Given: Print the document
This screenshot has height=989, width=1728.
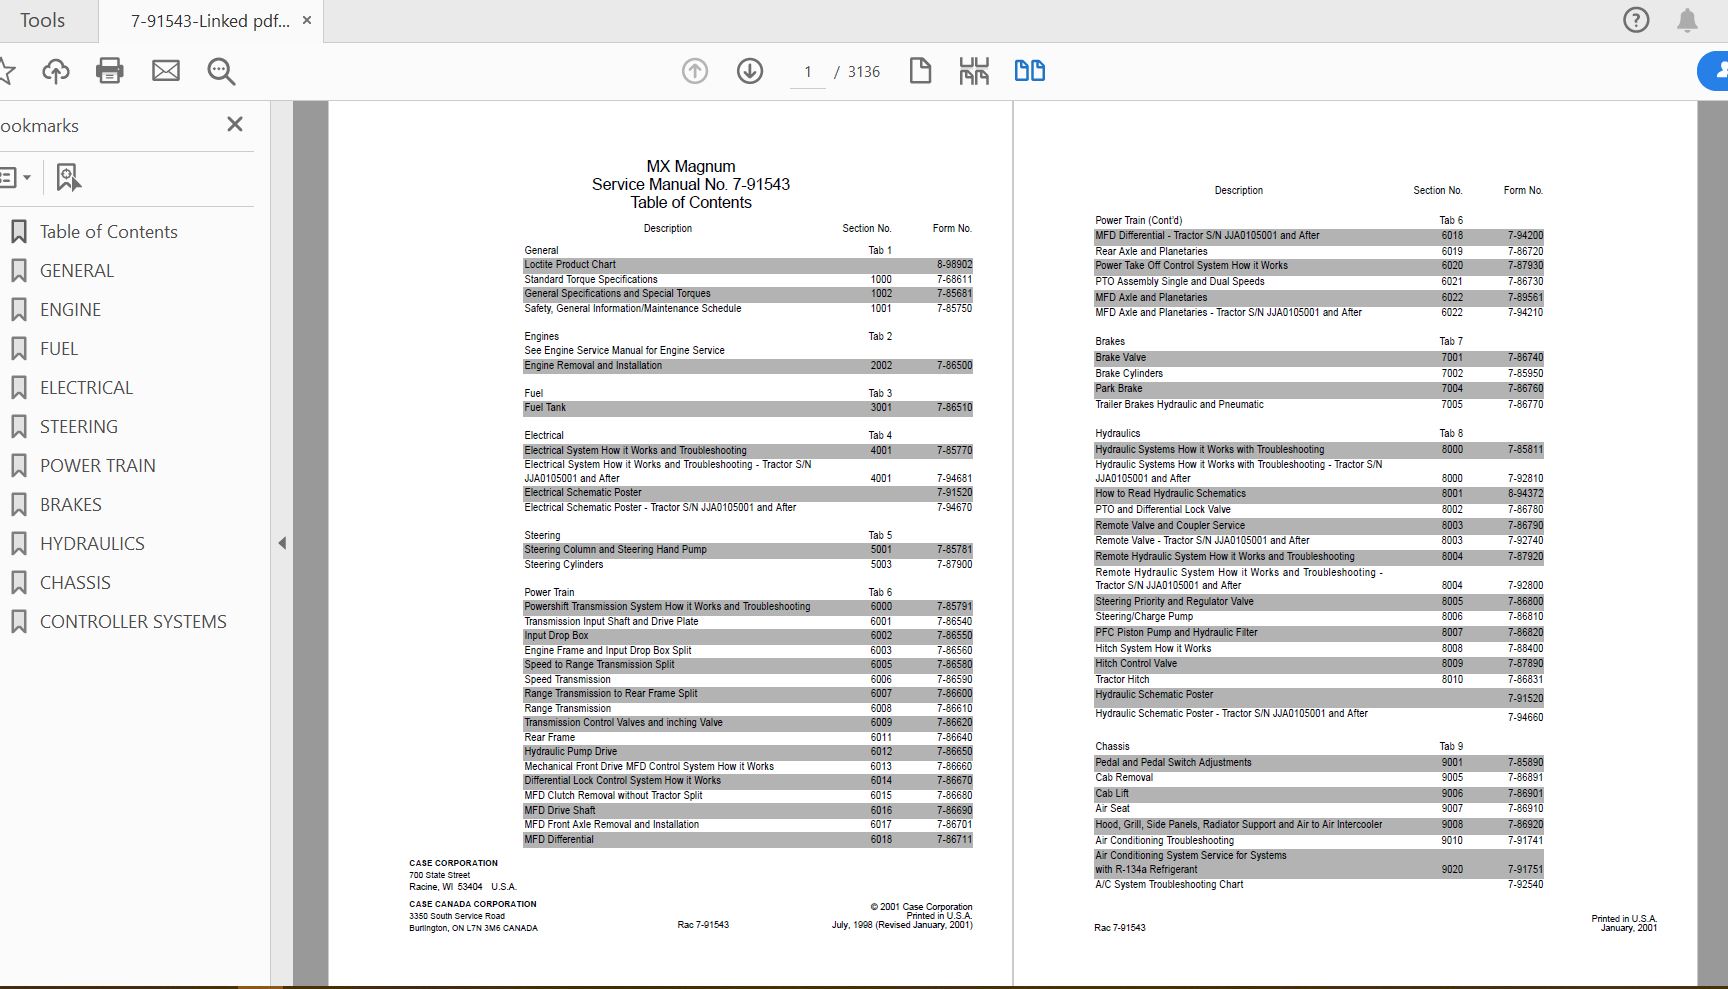Looking at the screenshot, I should (x=110, y=71).
